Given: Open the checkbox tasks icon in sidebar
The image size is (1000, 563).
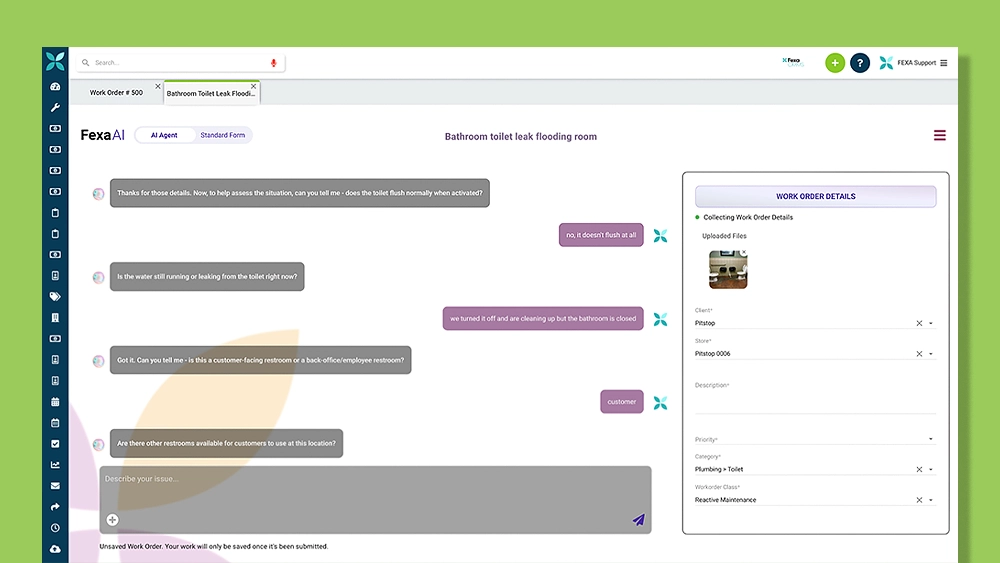Looking at the screenshot, I should [55, 444].
